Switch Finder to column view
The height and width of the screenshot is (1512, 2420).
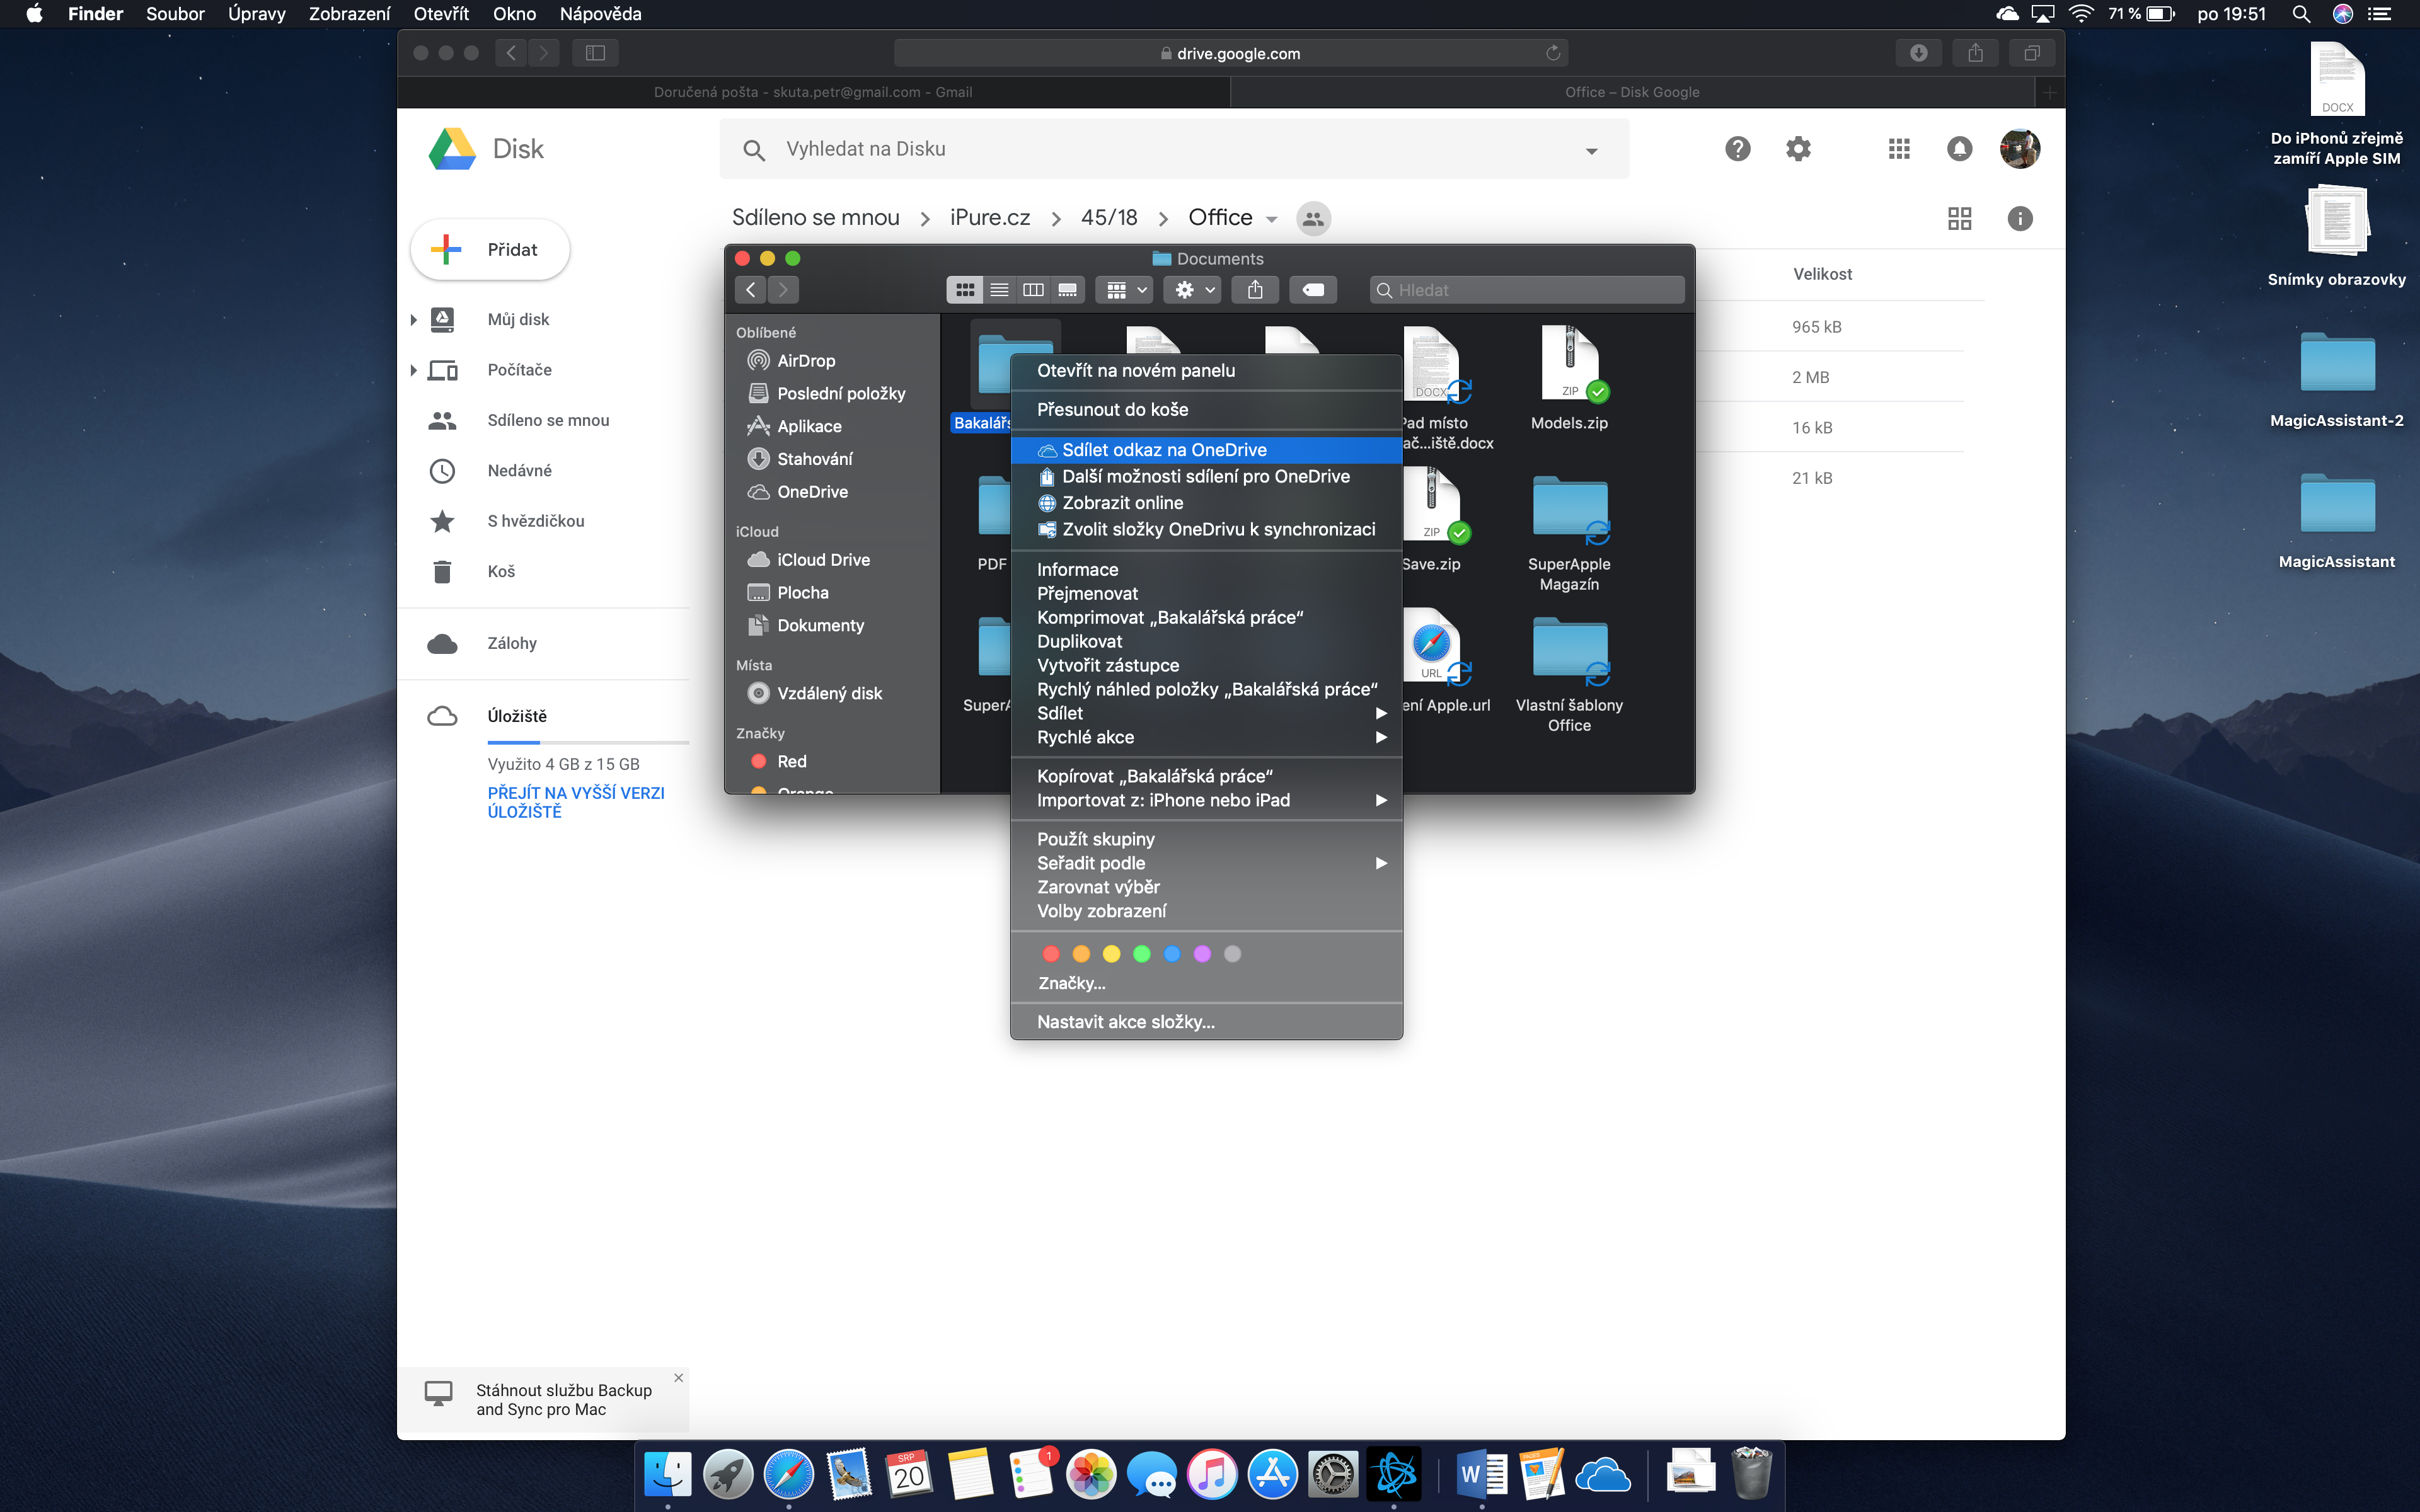1033,290
